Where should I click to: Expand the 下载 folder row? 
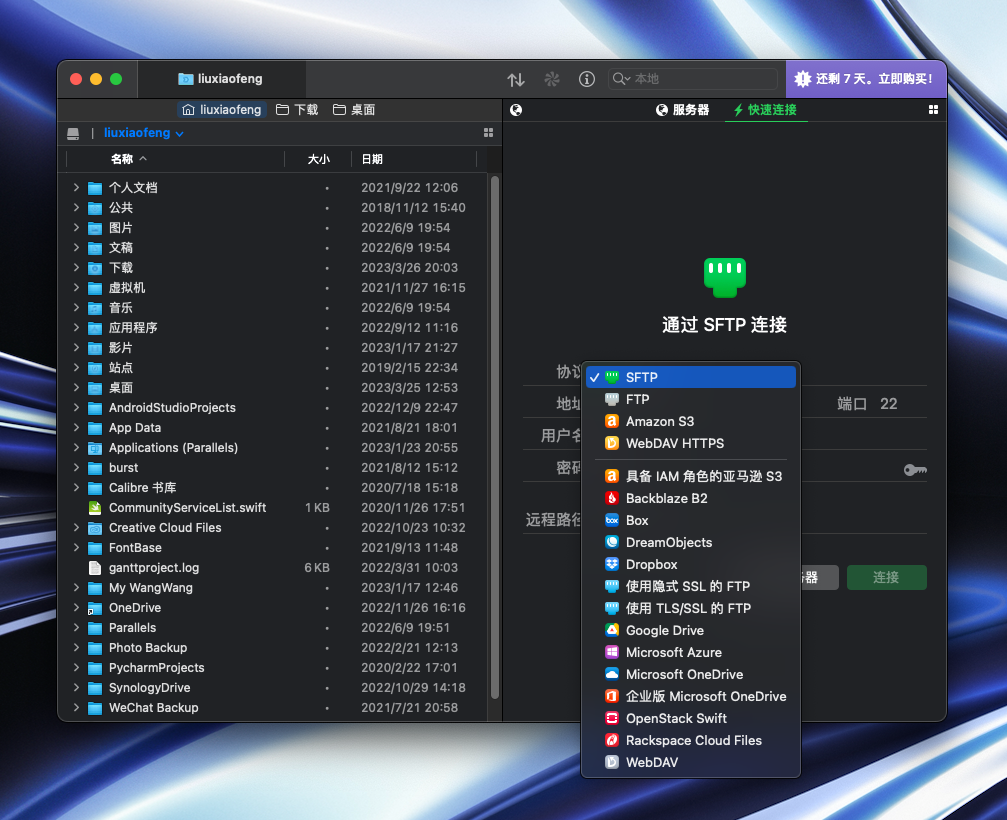(x=76, y=268)
